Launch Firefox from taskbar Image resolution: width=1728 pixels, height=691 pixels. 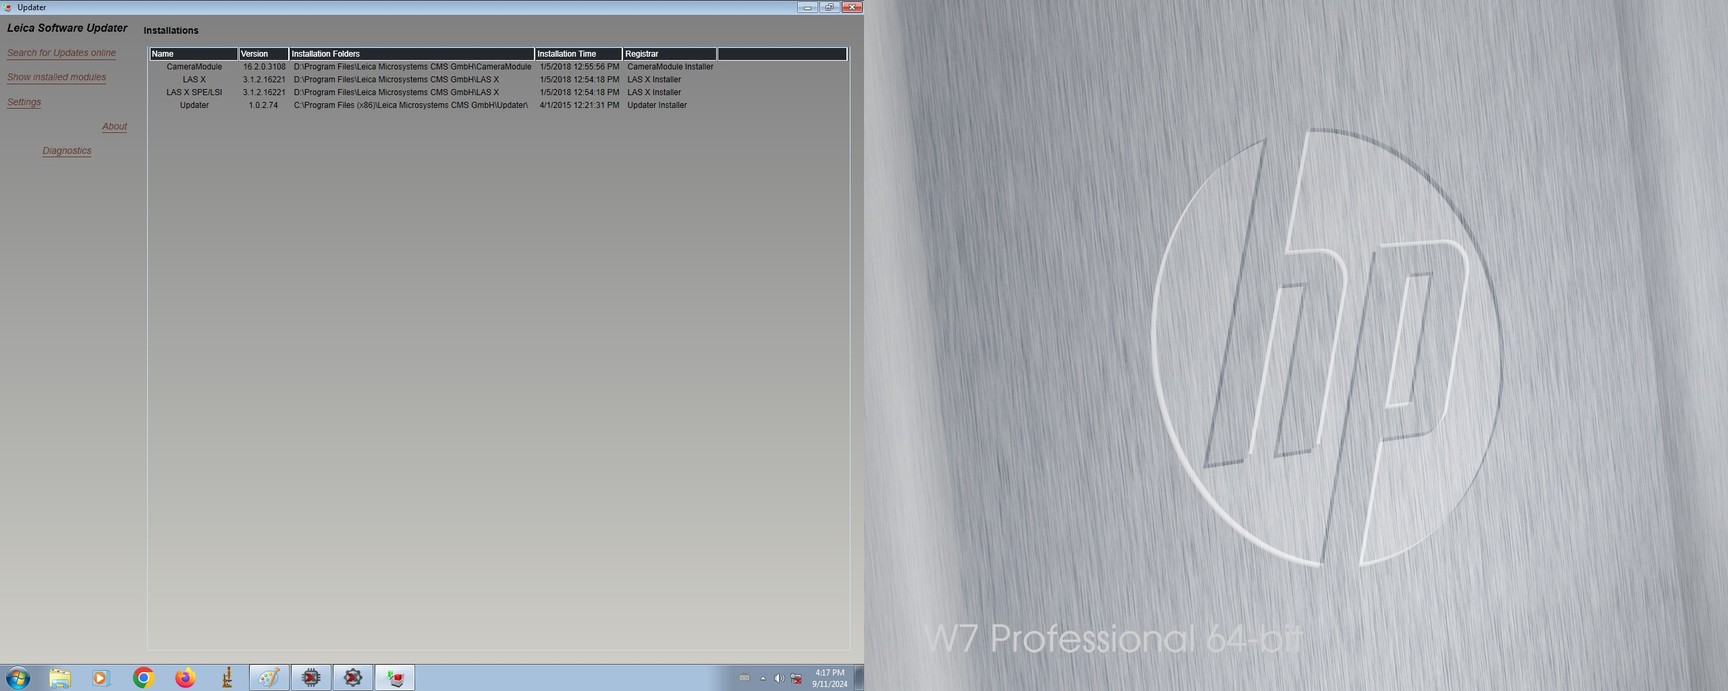(185, 678)
